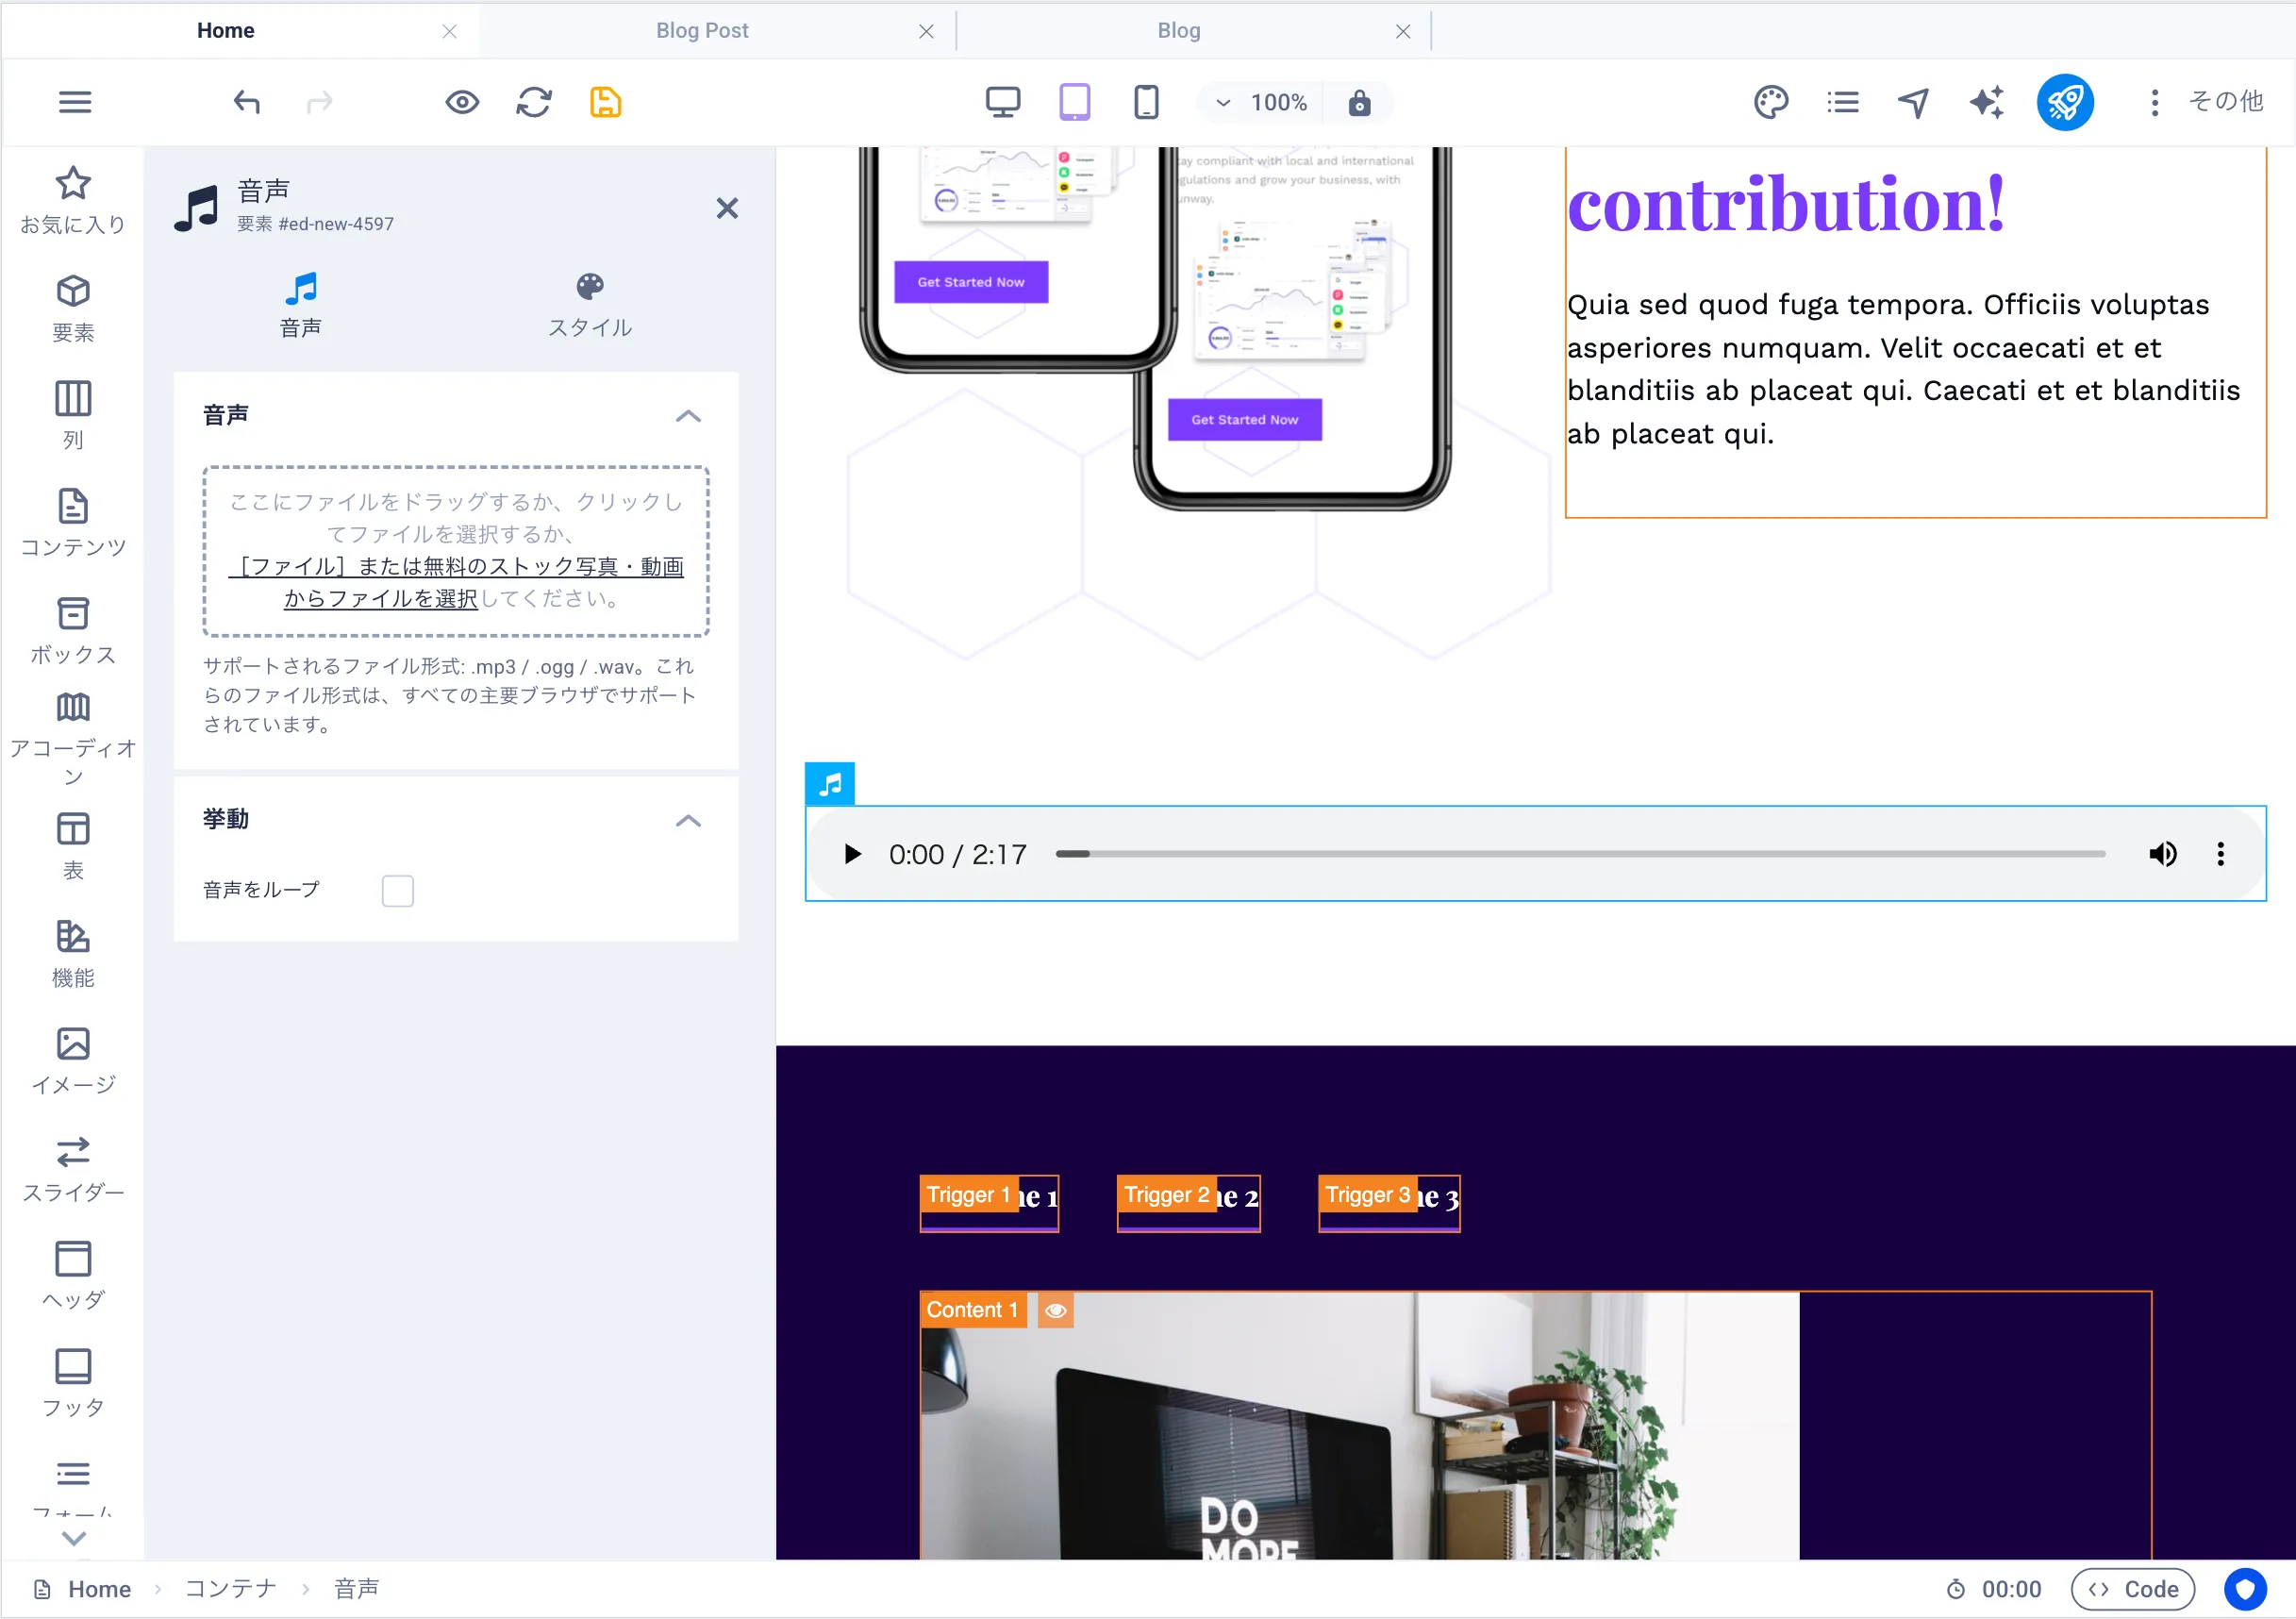Click the stock photo file selection link
Viewport: 2296px width, 1619px height.
tap(456, 582)
